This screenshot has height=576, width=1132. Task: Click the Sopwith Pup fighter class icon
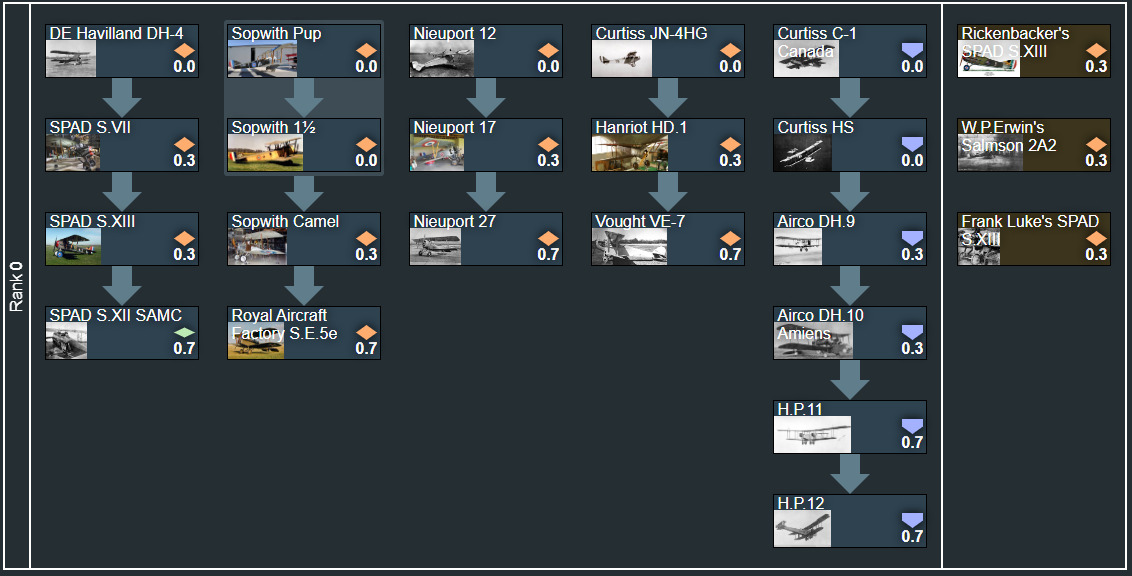[x=366, y=50]
